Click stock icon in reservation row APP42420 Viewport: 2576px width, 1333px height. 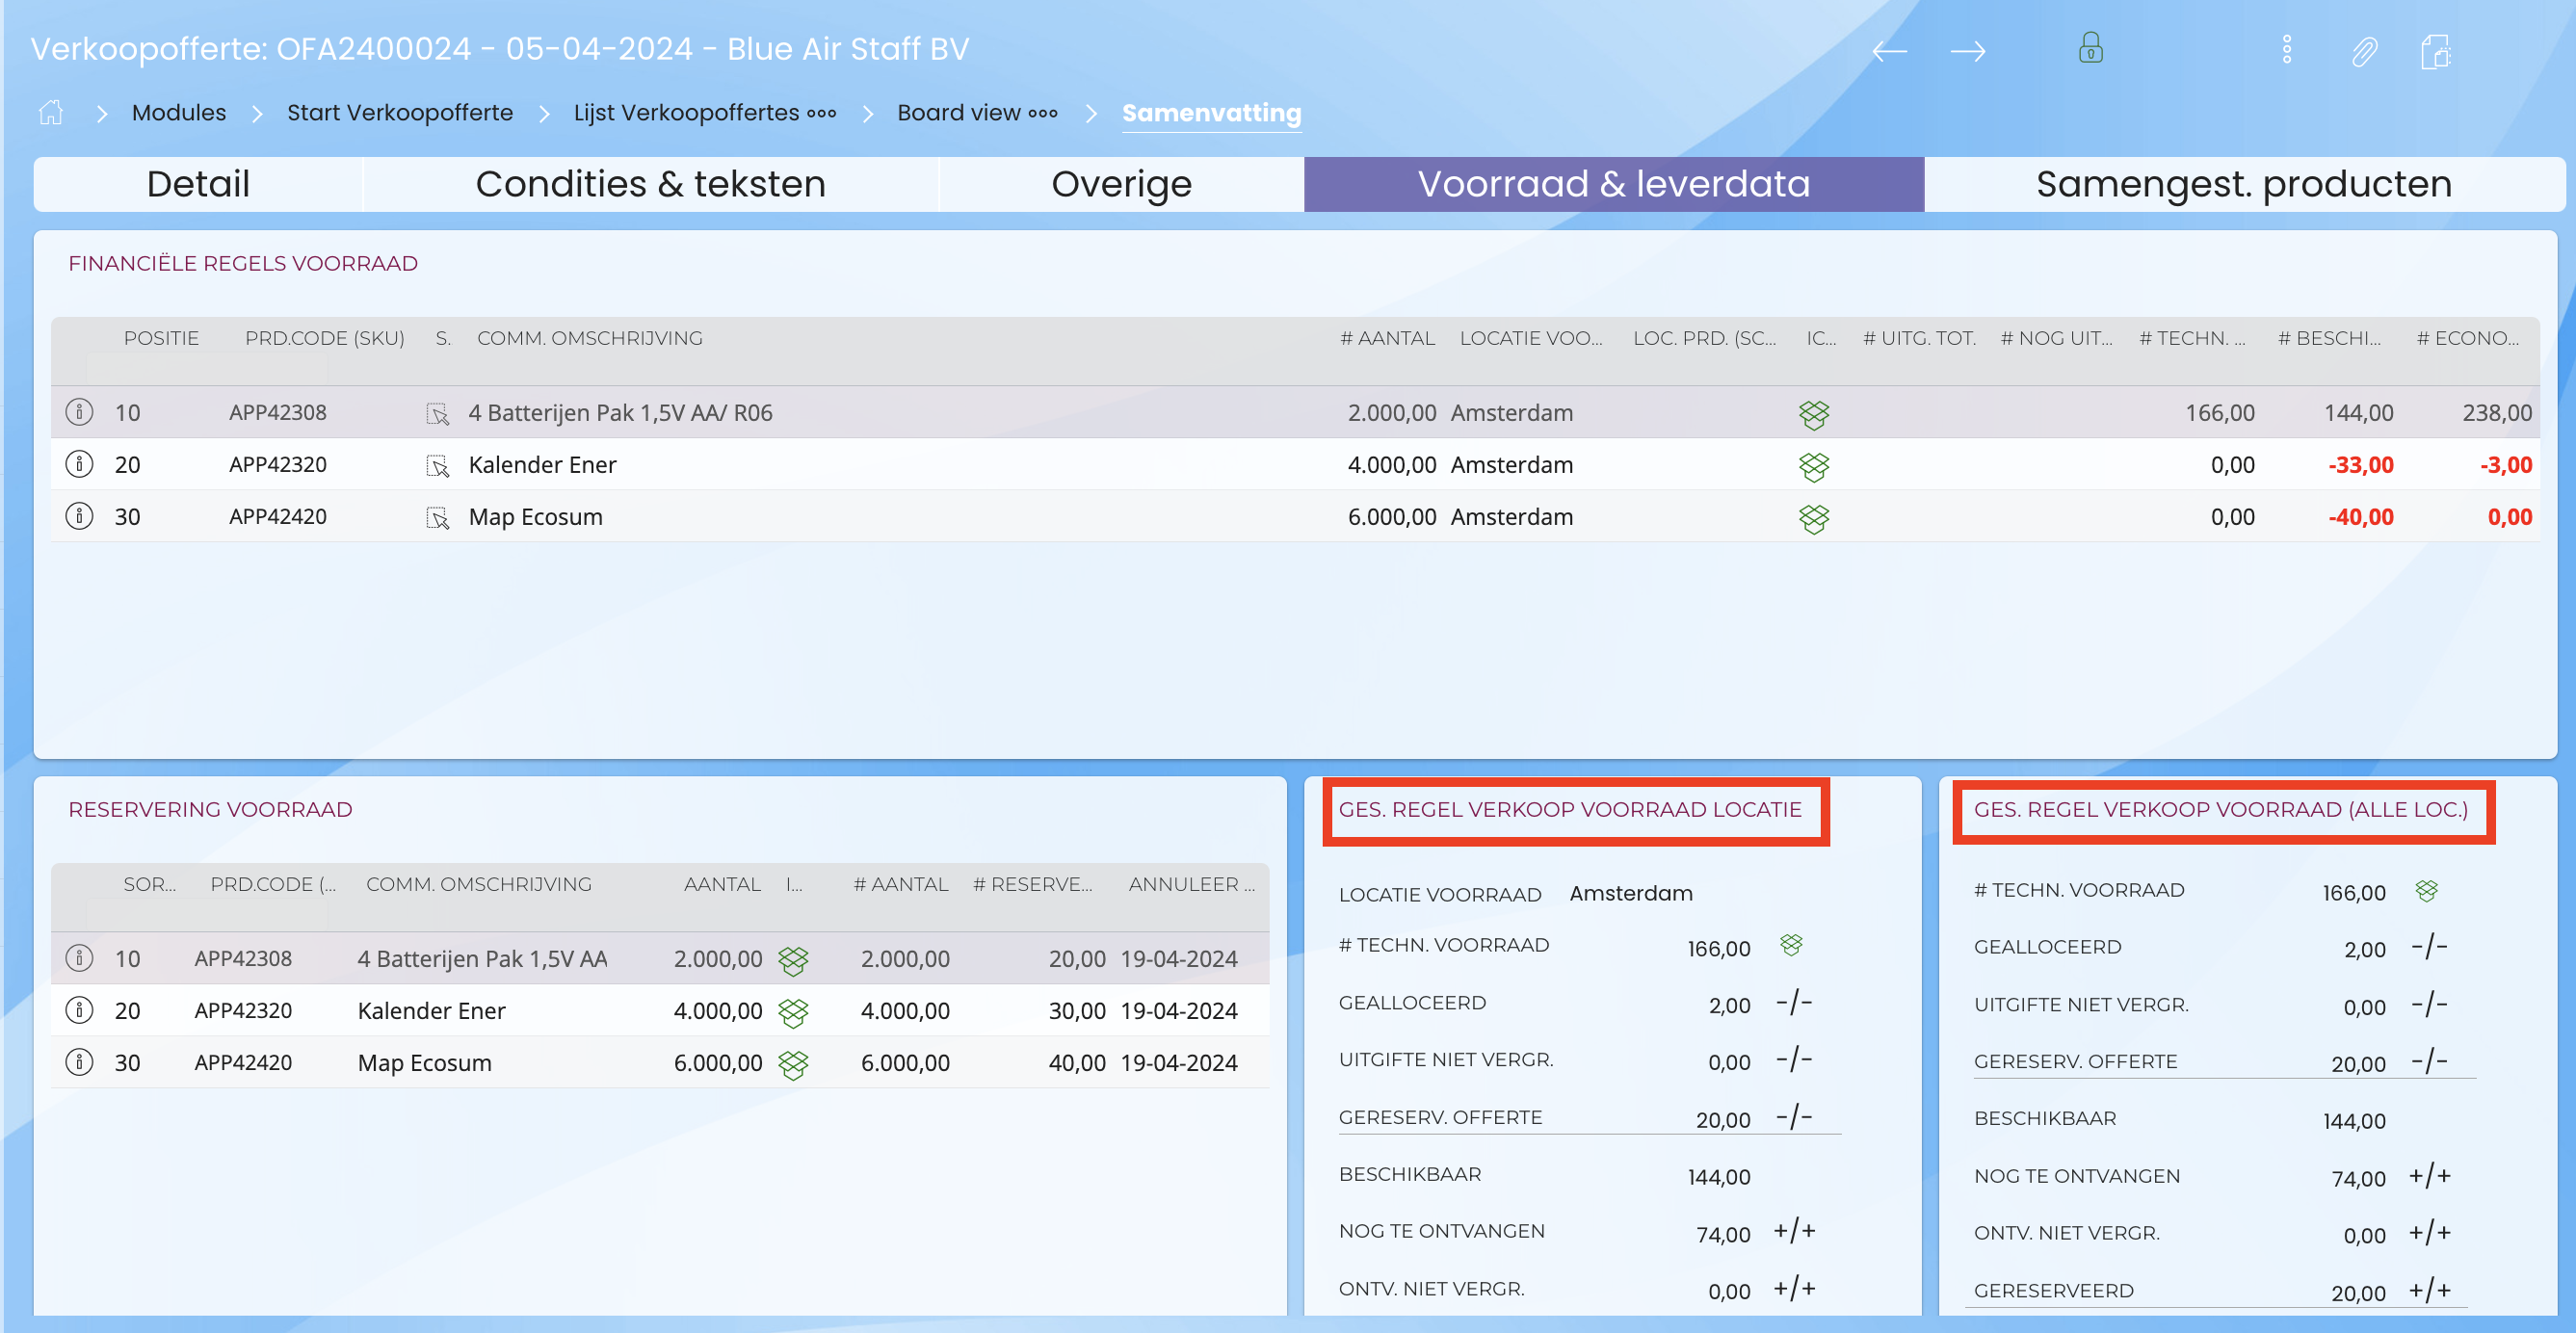[793, 1064]
